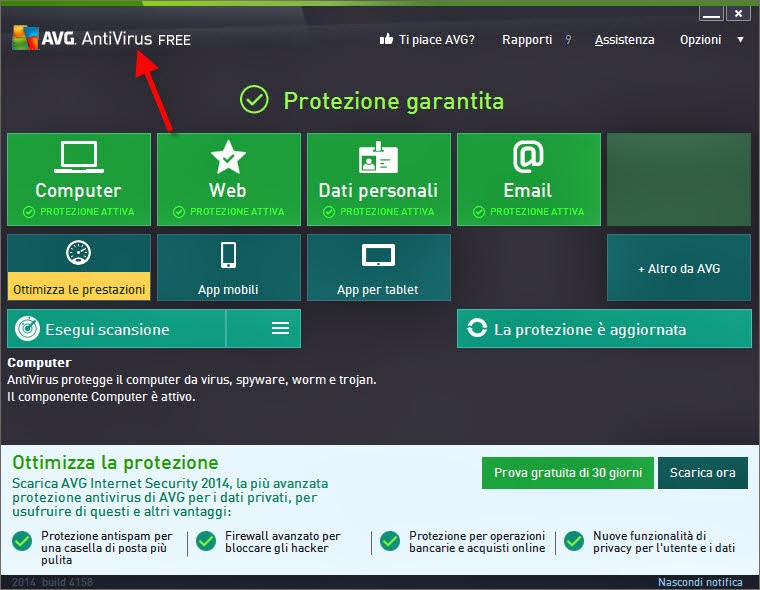Click Email PROTEZIONE ATTIVA status text

pos(537,212)
